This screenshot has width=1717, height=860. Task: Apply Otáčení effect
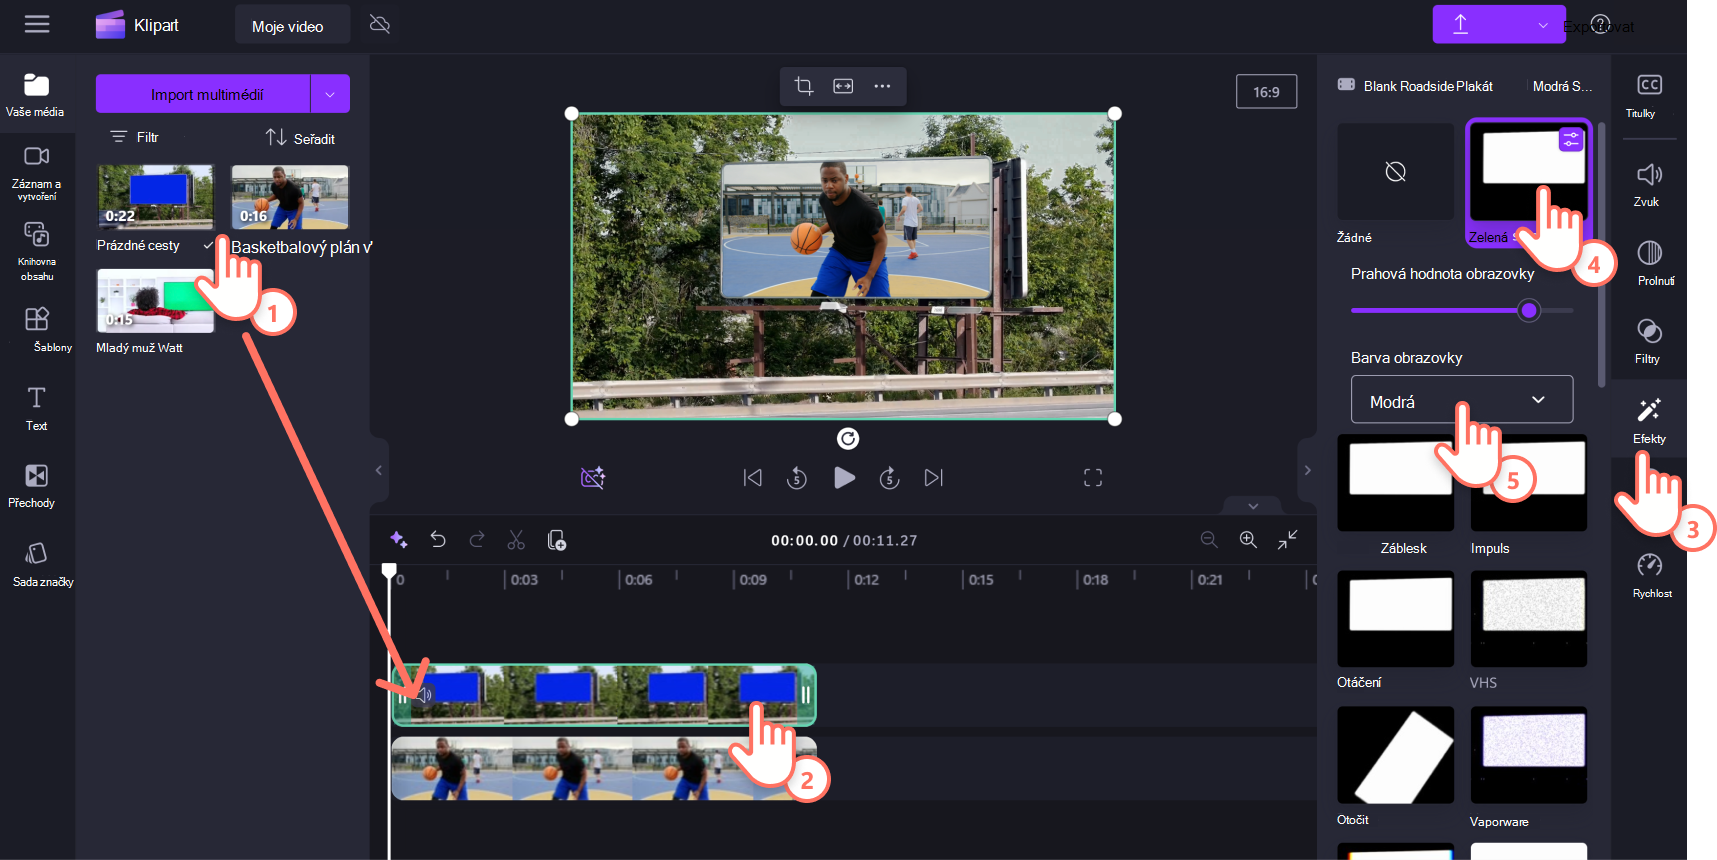tap(1396, 618)
